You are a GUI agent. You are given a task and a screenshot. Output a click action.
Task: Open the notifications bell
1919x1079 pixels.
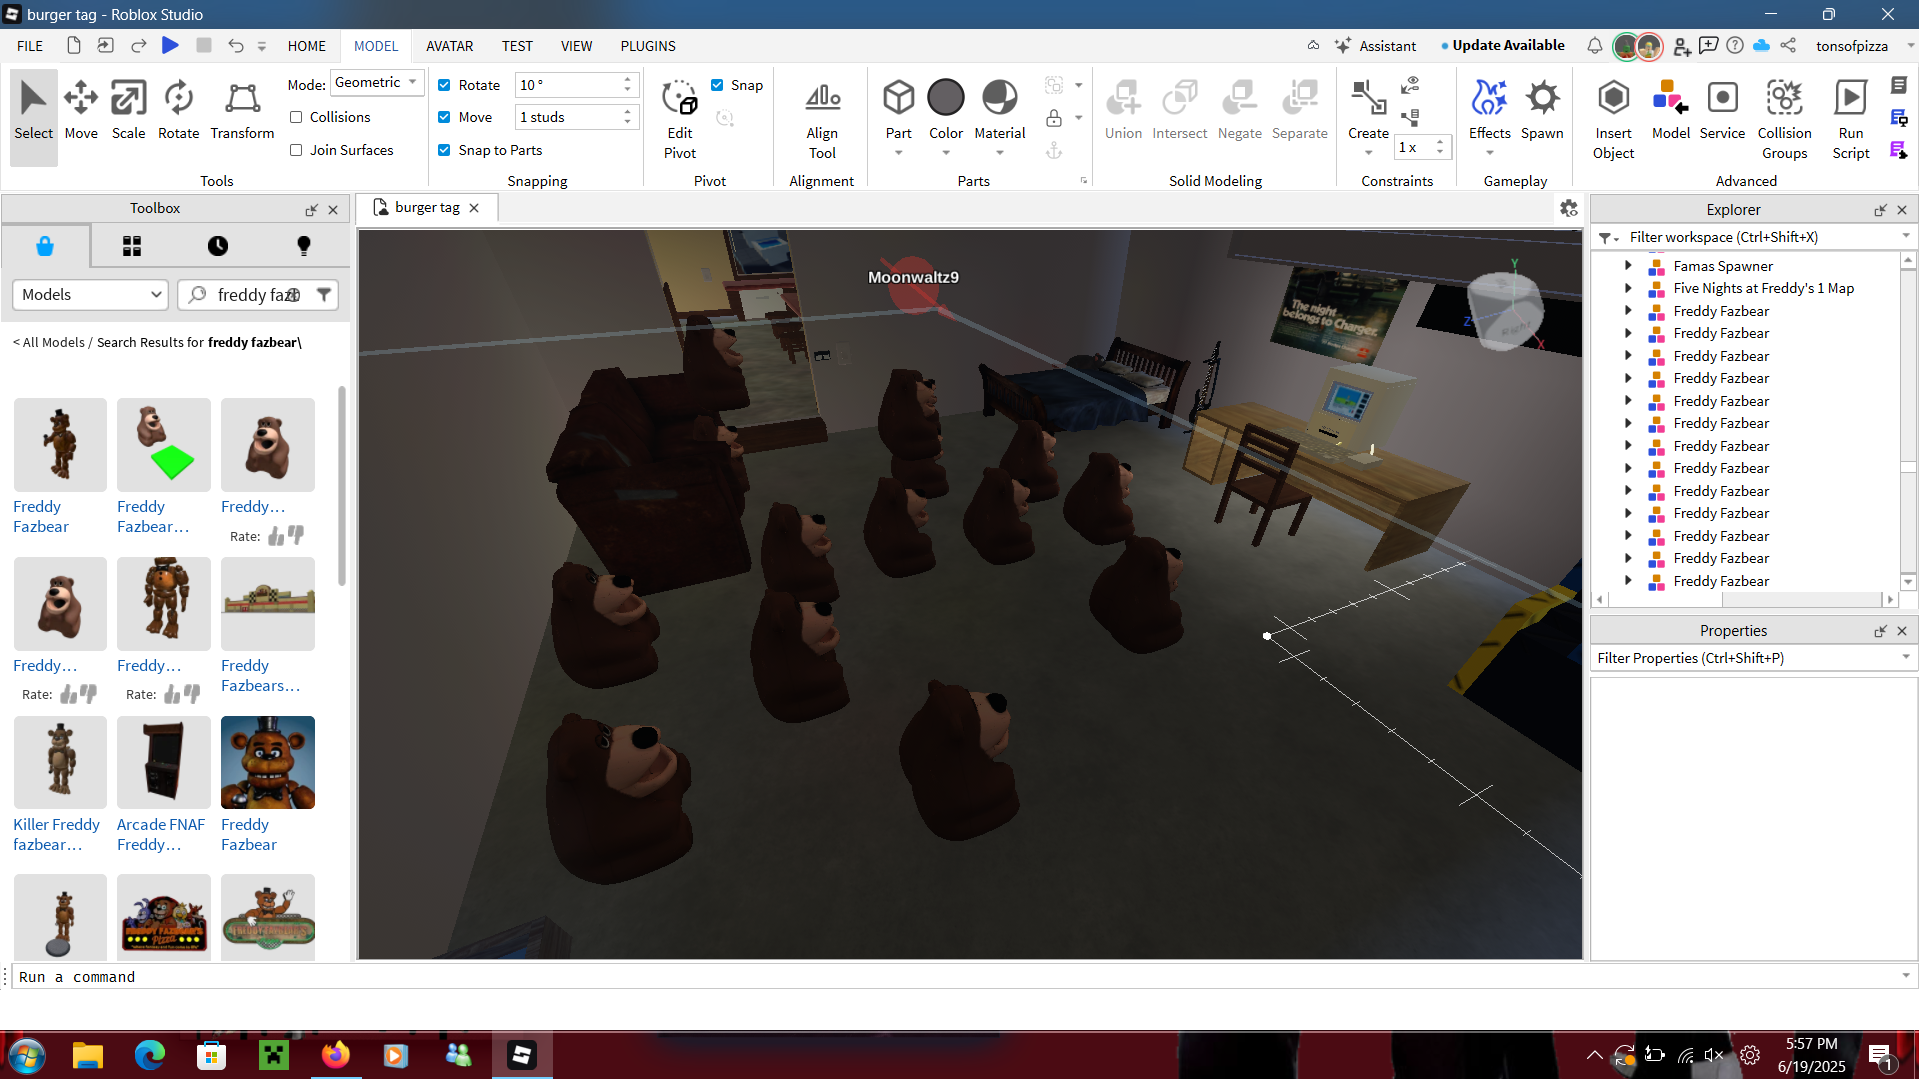(1594, 46)
